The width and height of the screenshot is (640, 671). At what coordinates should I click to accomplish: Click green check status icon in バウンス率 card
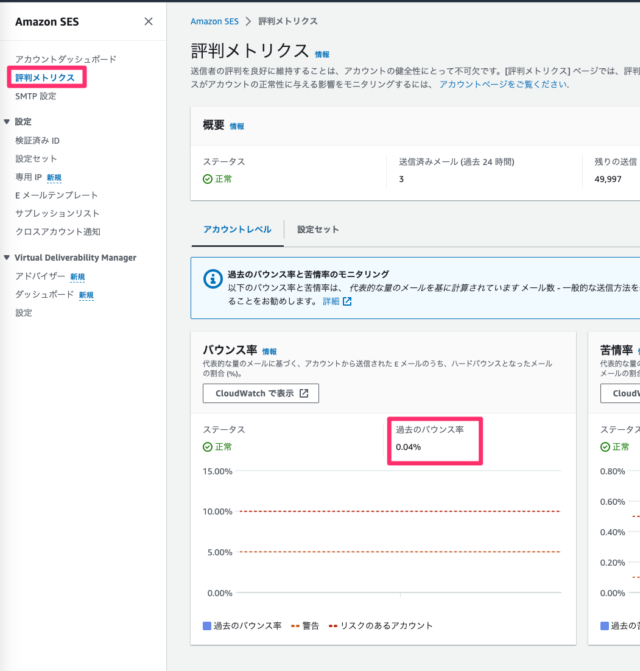(207, 447)
